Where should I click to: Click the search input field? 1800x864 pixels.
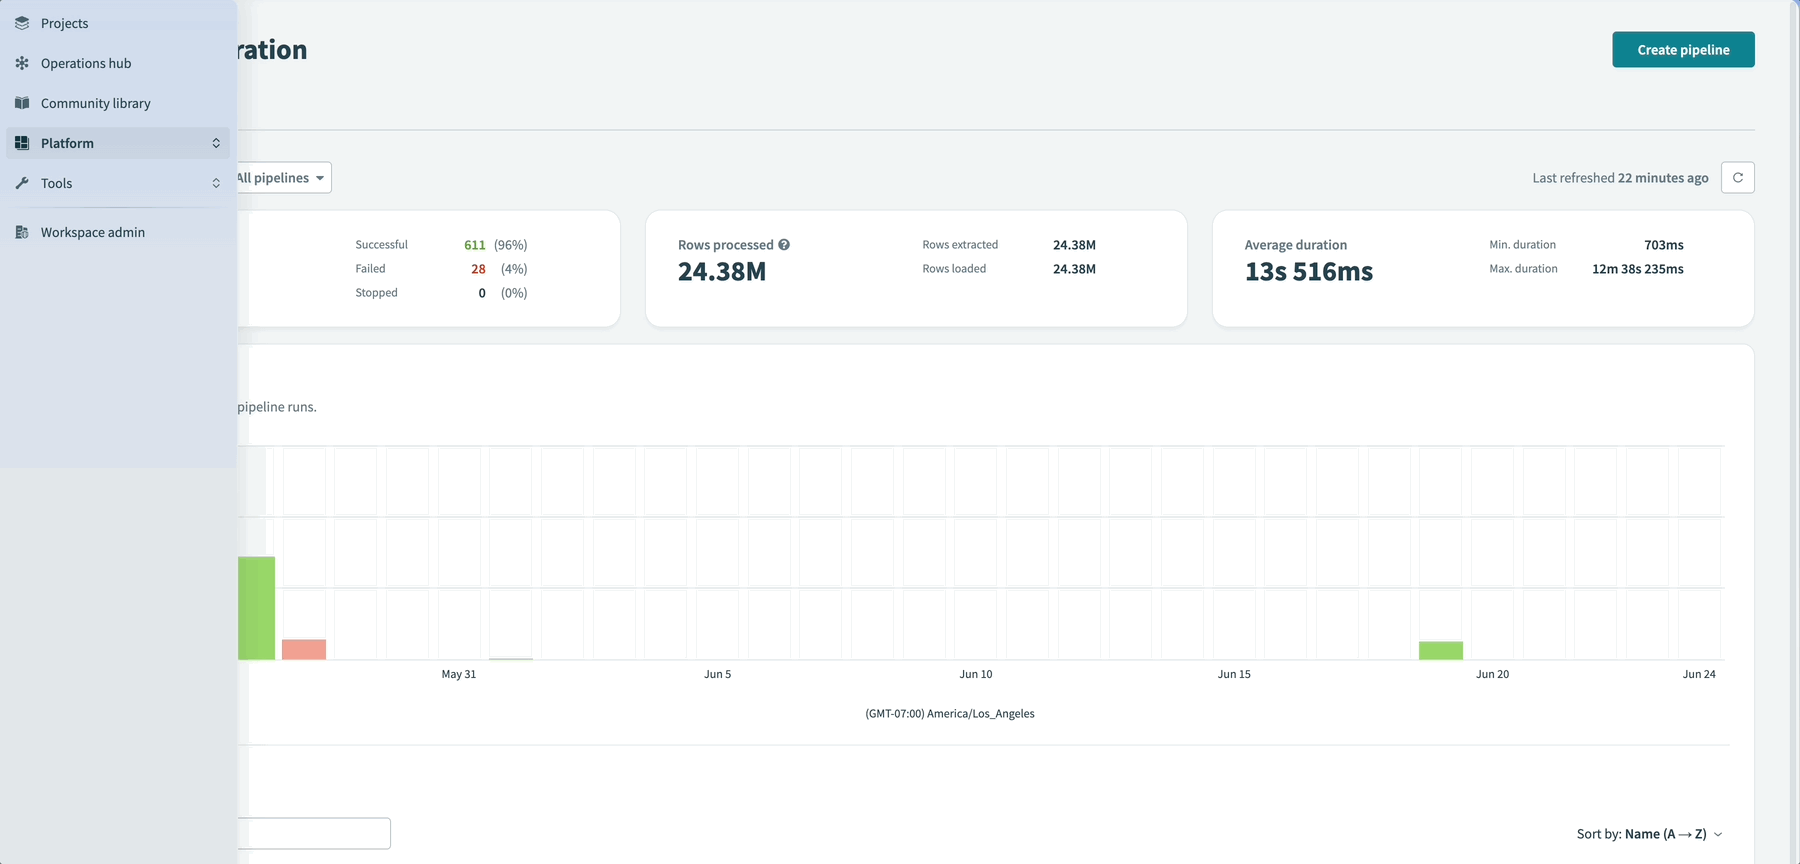coord(314,833)
